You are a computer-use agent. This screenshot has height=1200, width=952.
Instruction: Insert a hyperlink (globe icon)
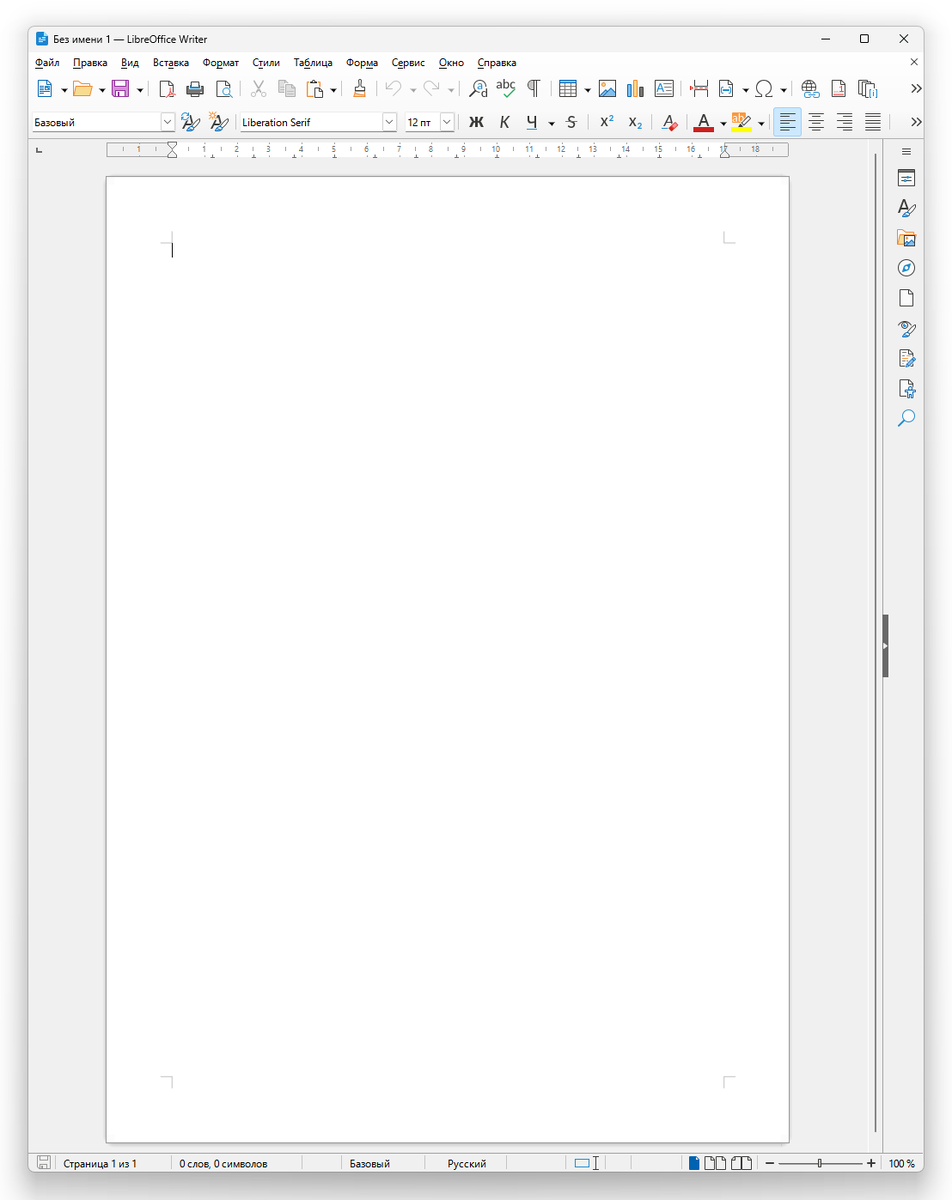tap(810, 89)
